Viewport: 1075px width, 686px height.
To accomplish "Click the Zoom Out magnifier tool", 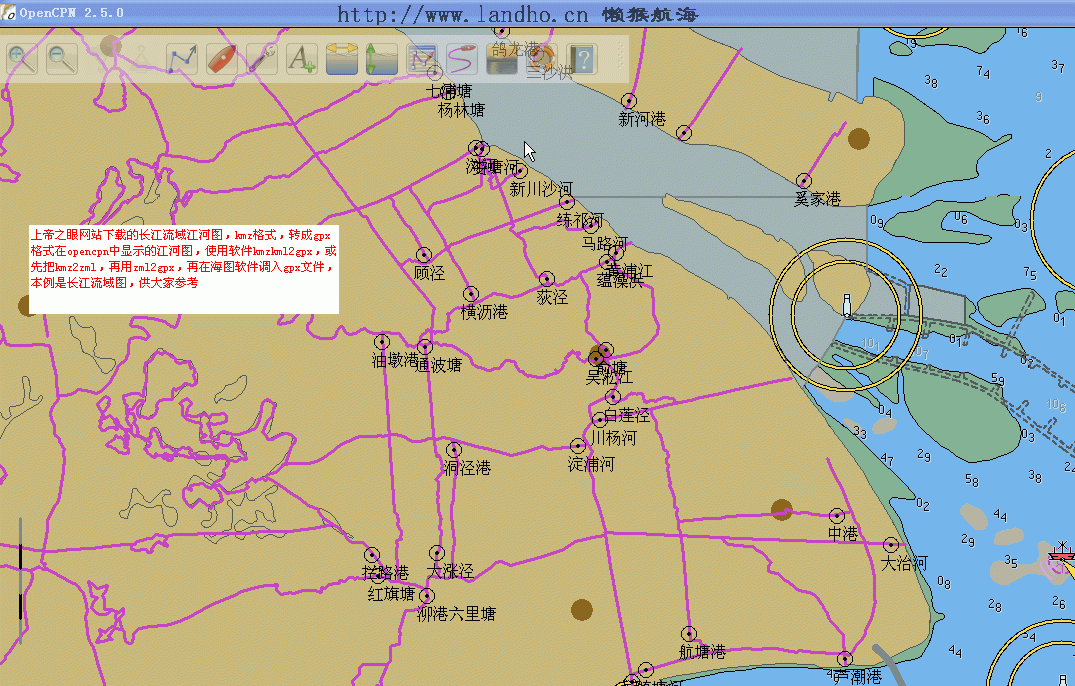I will point(61,59).
